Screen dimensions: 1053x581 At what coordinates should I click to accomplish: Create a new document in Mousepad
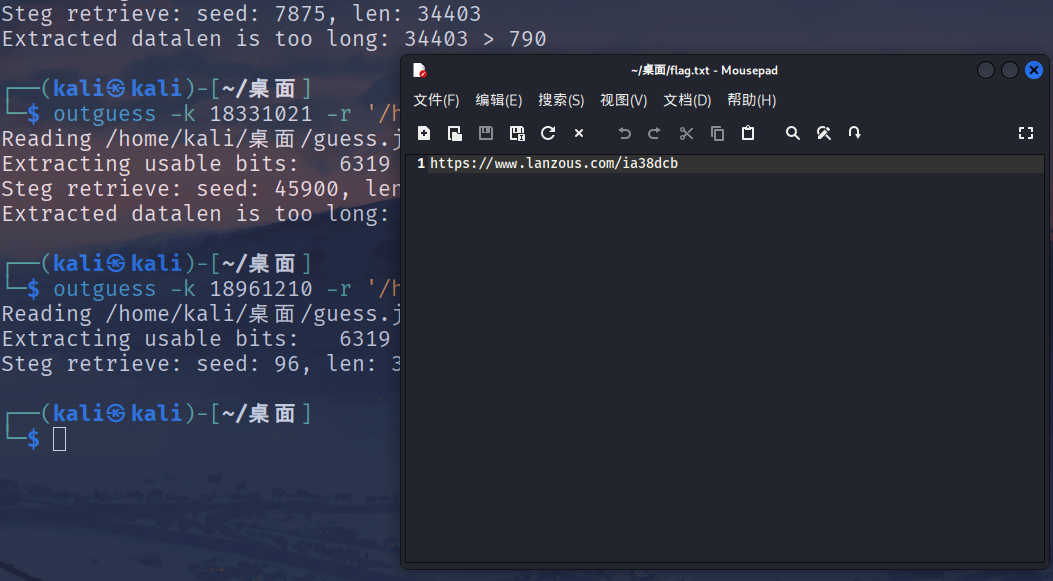424,133
